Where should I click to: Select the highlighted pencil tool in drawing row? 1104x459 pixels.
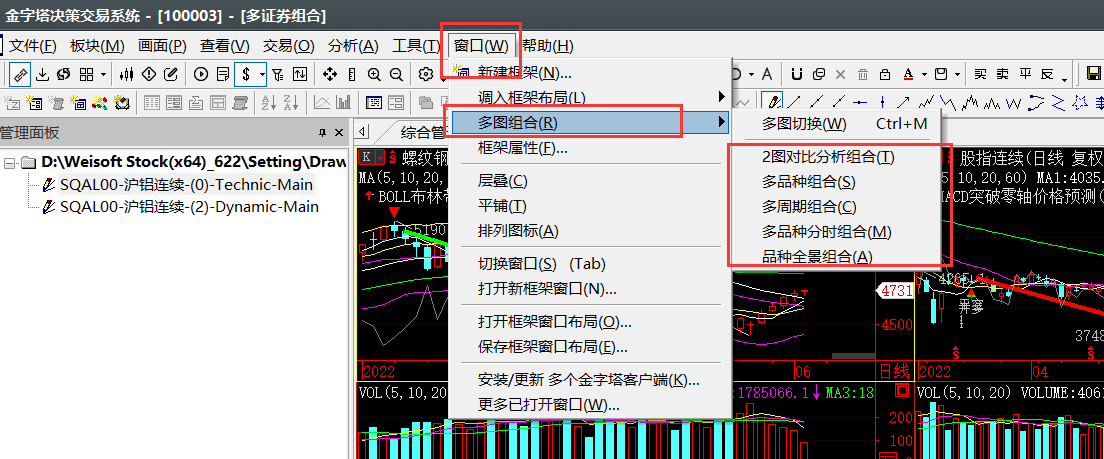point(772,101)
